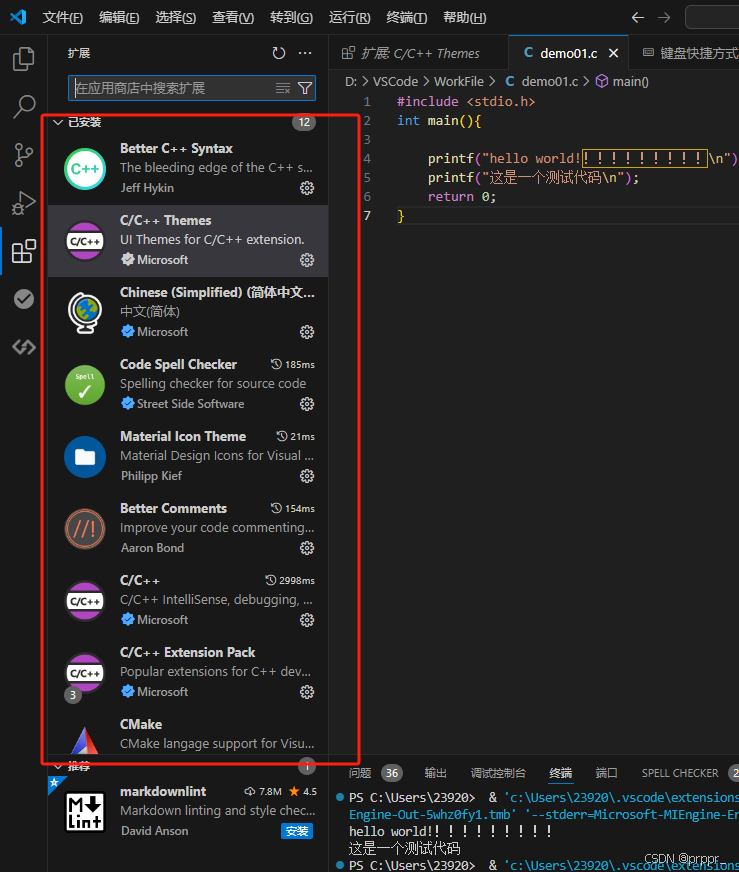
Task: Click line 6 return 0 in editor
Action: (x=462, y=197)
